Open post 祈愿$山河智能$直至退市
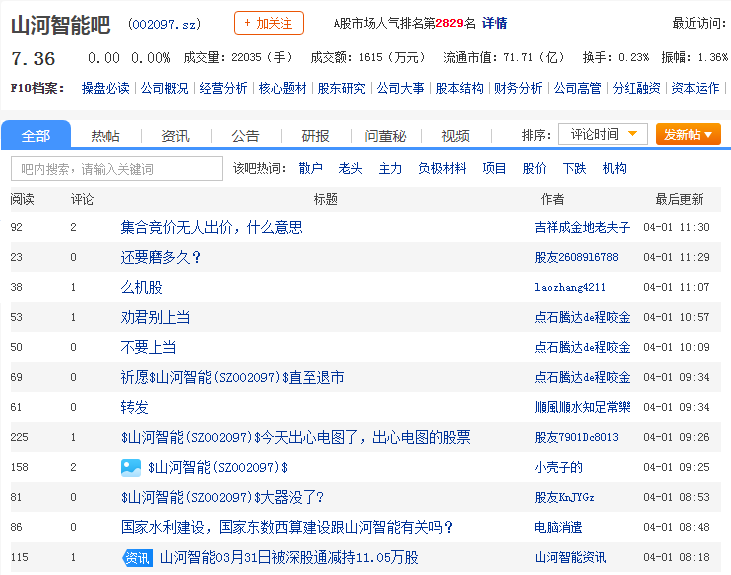Image resolution: width=731 pixels, height=575 pixels. point(232,377)
